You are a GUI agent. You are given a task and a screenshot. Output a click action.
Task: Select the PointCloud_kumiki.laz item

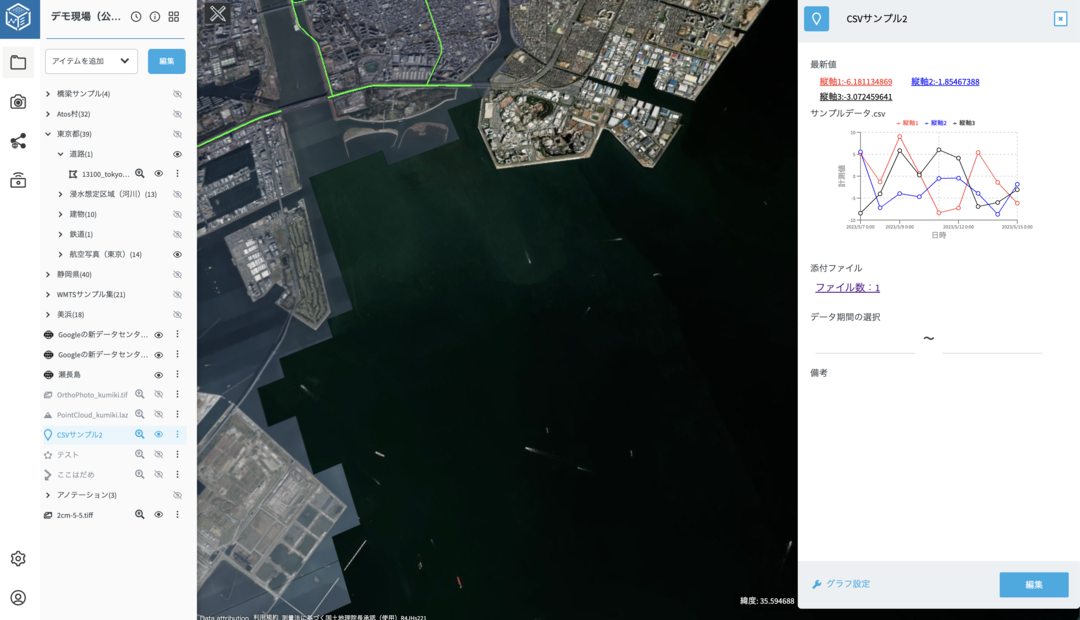[x=92, y=414]
